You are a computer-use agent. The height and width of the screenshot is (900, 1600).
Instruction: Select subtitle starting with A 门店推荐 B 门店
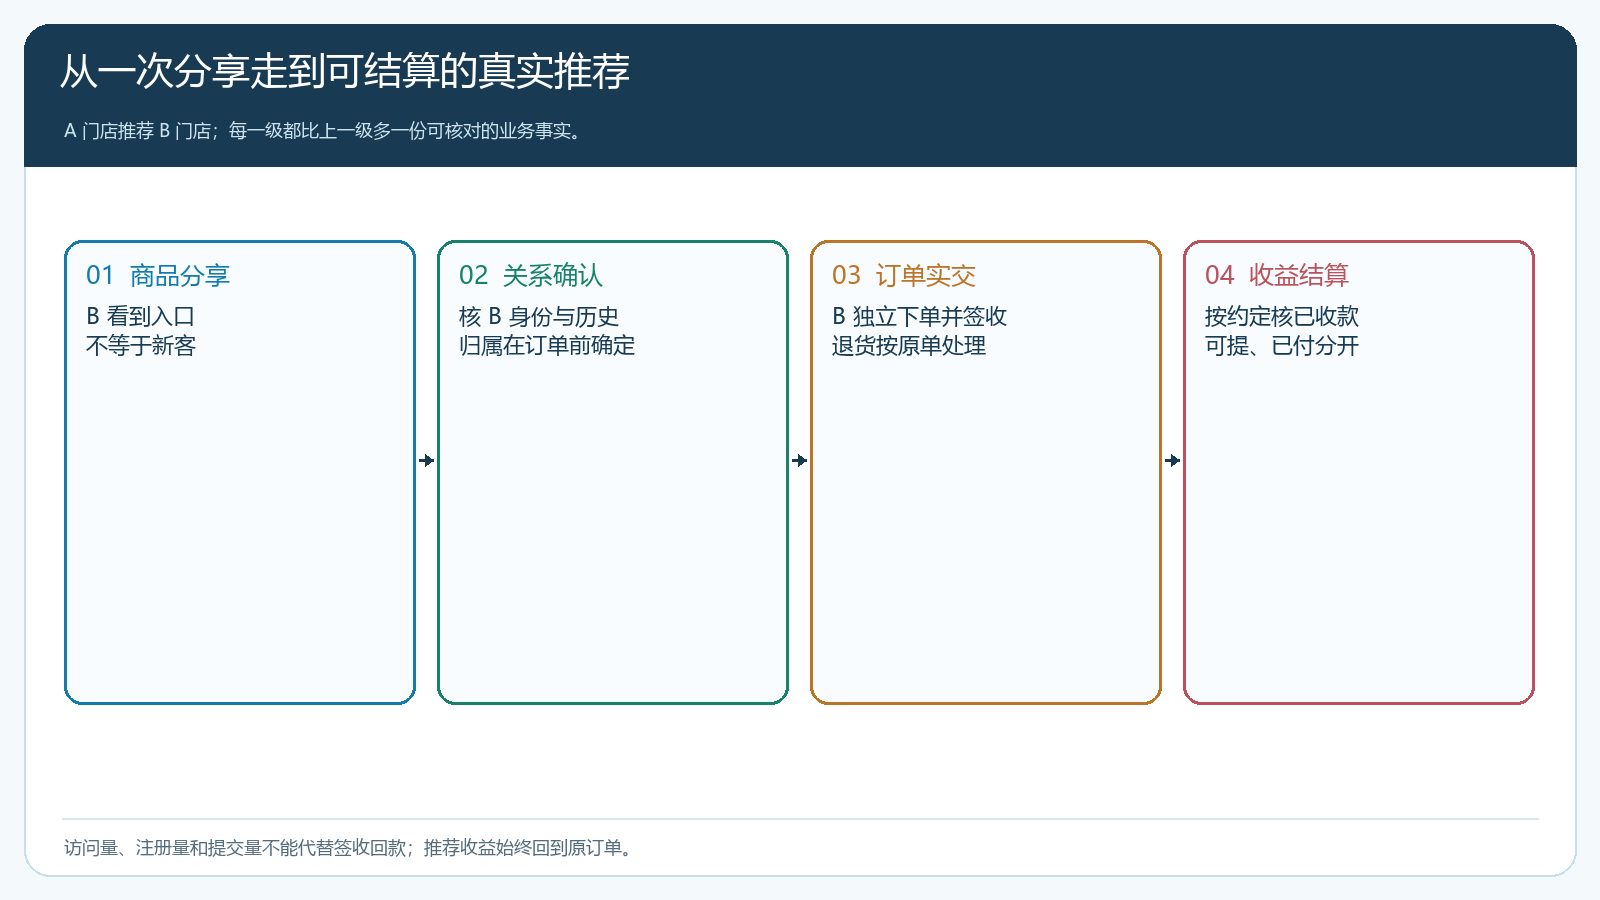point(324,131)
